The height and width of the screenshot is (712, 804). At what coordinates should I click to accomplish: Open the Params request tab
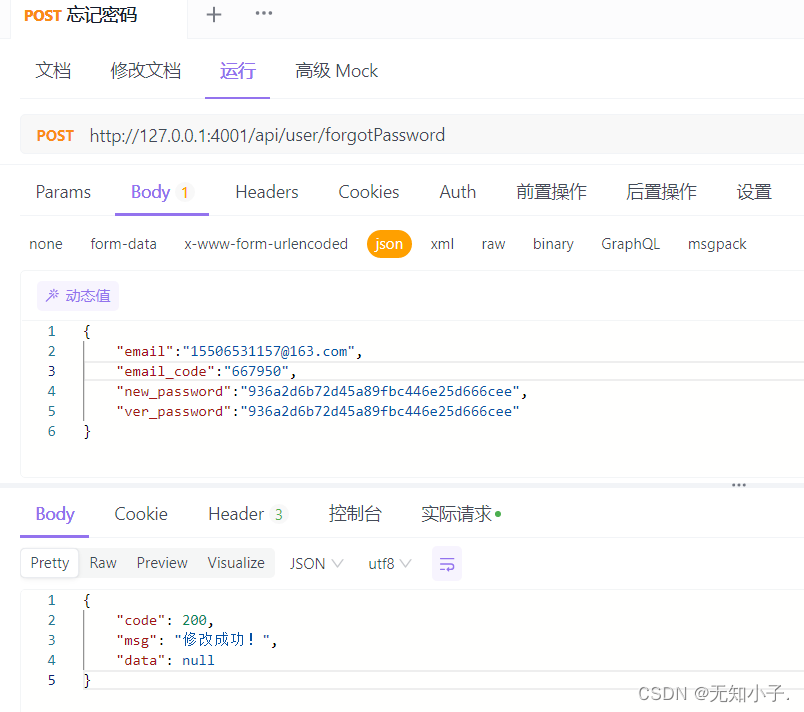tap(63, 192)
